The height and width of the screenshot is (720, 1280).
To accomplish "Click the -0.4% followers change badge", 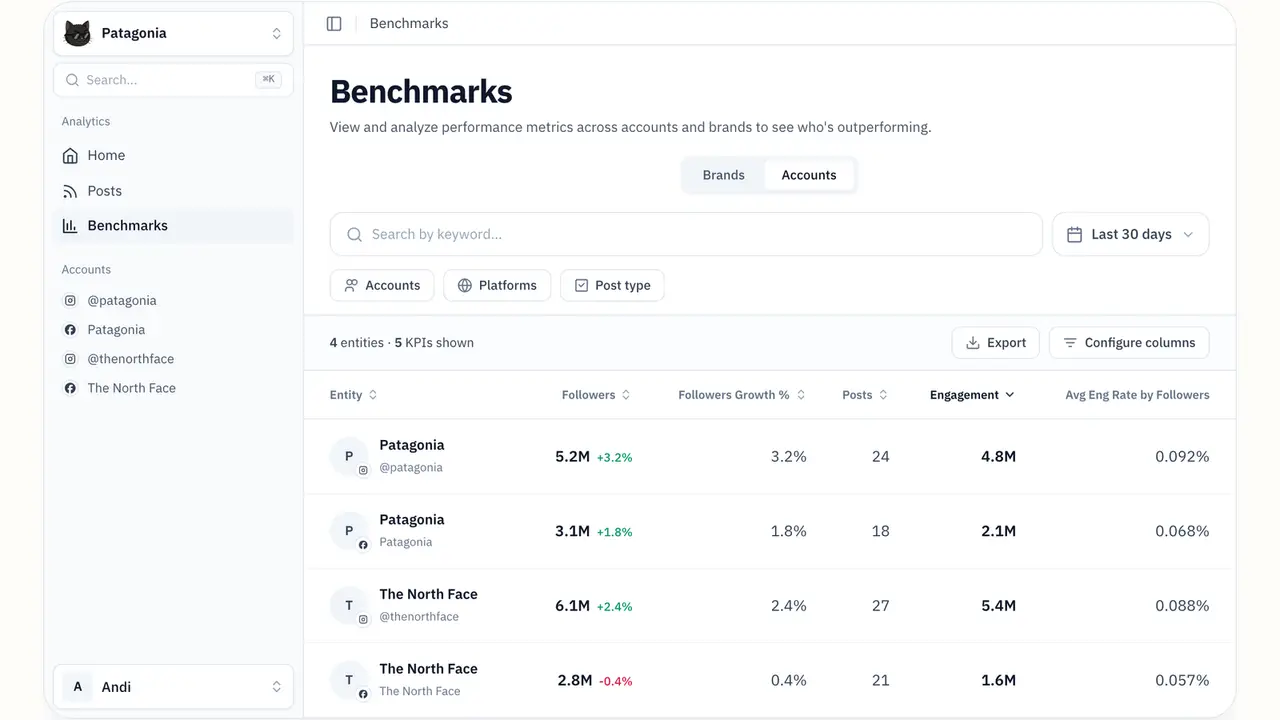I will click(x=616, y=681).
